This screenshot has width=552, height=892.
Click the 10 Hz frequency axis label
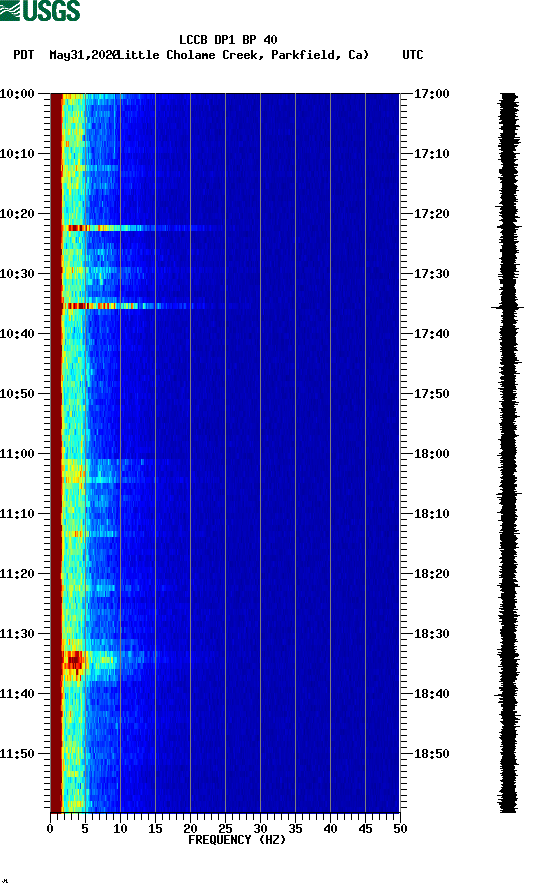[x=120, y=829]
